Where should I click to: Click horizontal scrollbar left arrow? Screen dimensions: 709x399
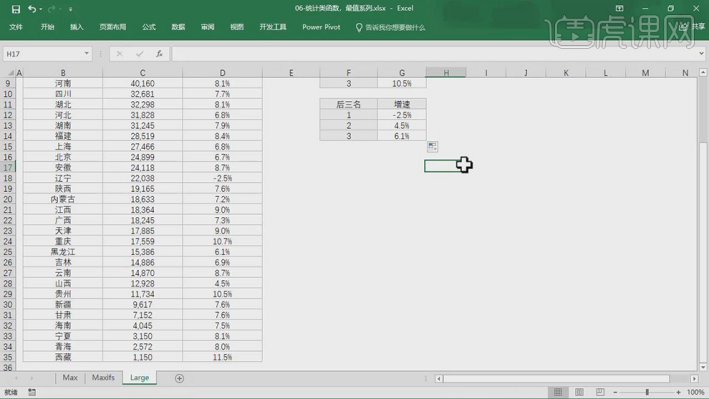(x=439, y=379)
